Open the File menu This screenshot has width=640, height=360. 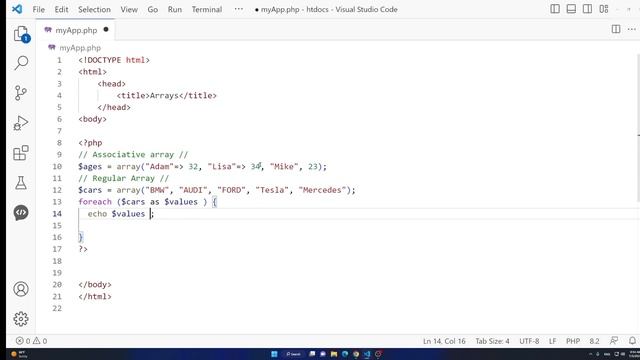39,9
